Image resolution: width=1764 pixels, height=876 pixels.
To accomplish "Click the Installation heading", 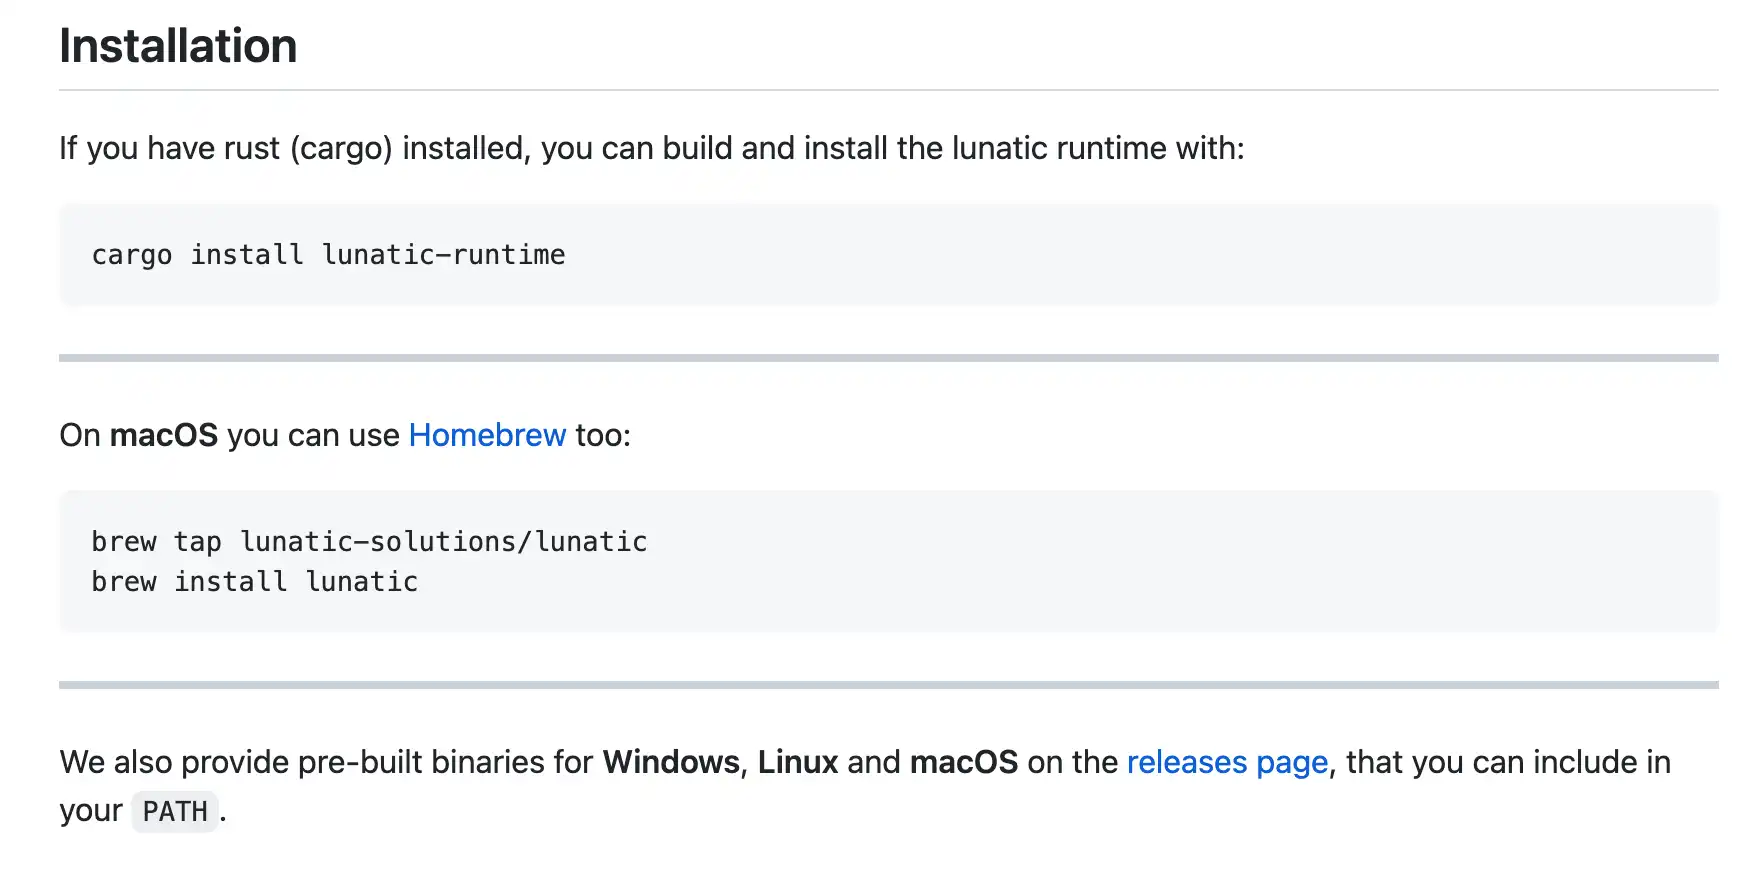I will pos(178,46).
